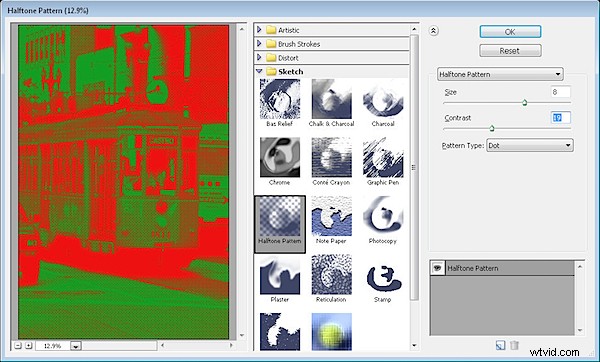Click the Sketch folder icon
Screen dimensions: 600x362
click(x=271, y=72)
